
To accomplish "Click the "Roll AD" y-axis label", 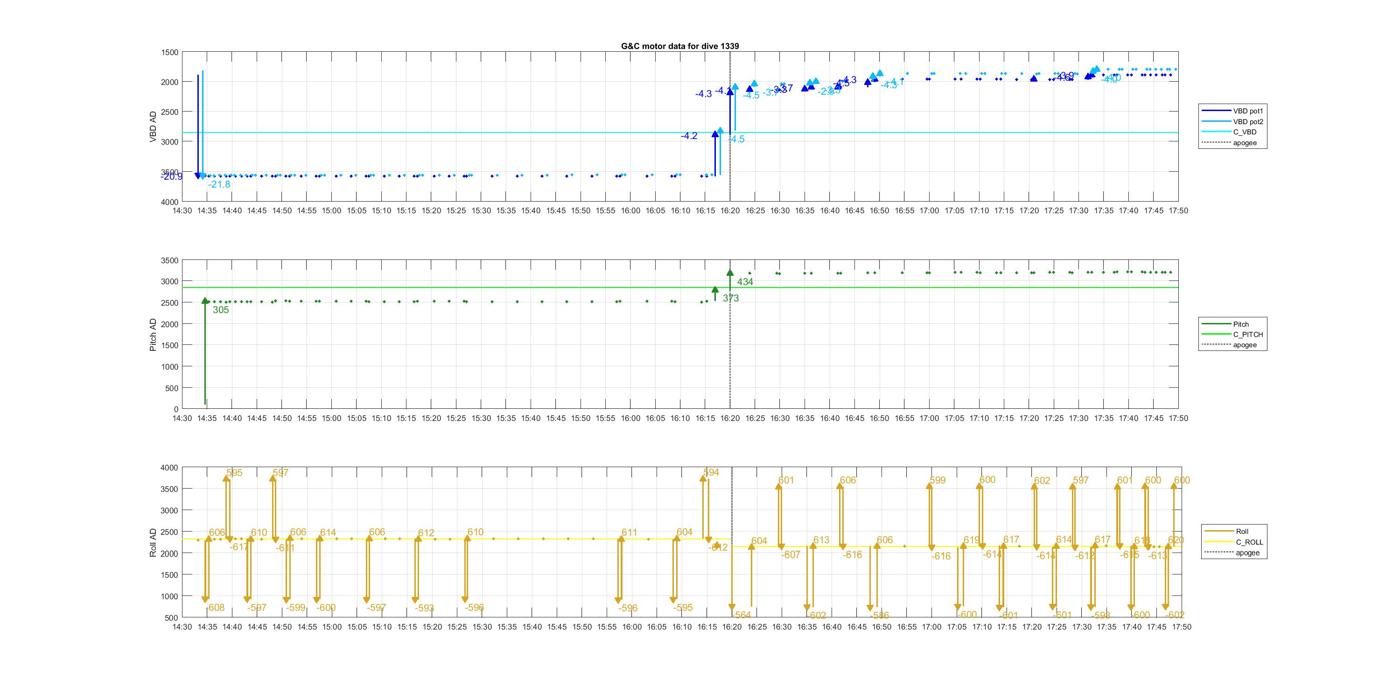I will coord(154,541).
